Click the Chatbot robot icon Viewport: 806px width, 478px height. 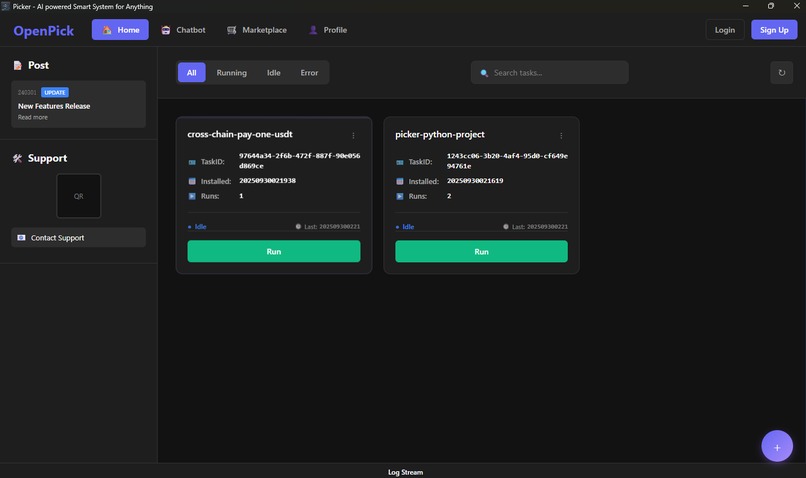pyautogui.click(x=166, y=30)
